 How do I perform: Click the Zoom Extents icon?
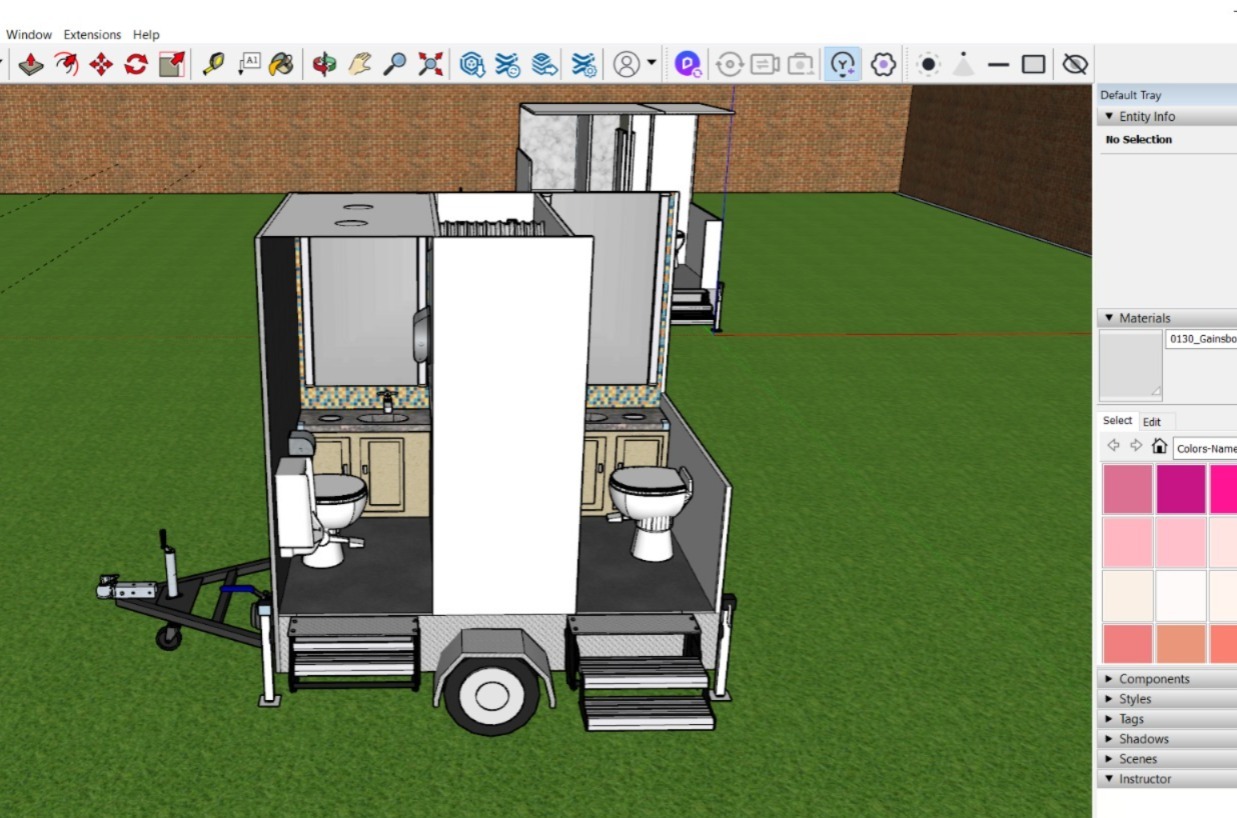431,65
